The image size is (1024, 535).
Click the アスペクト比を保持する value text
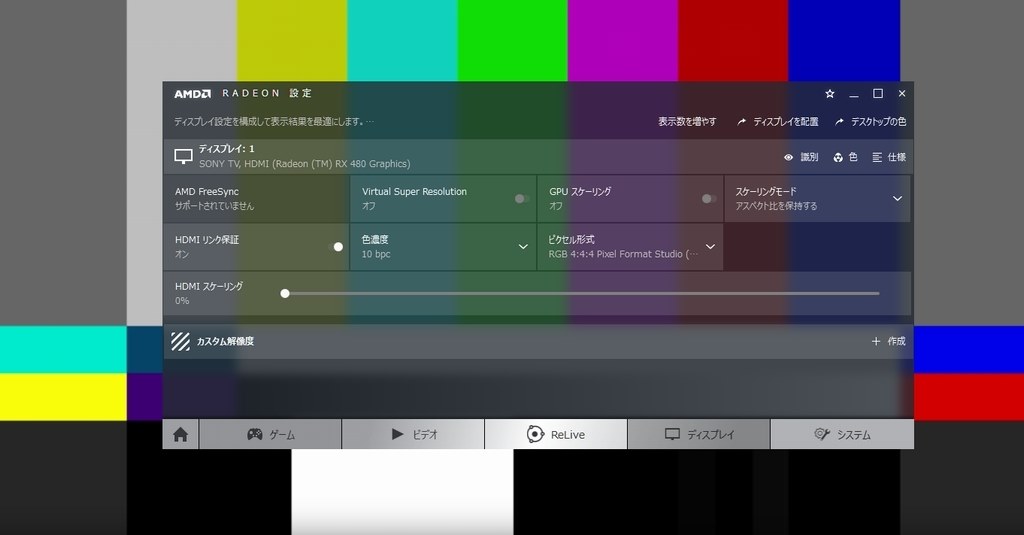point(776,206)
